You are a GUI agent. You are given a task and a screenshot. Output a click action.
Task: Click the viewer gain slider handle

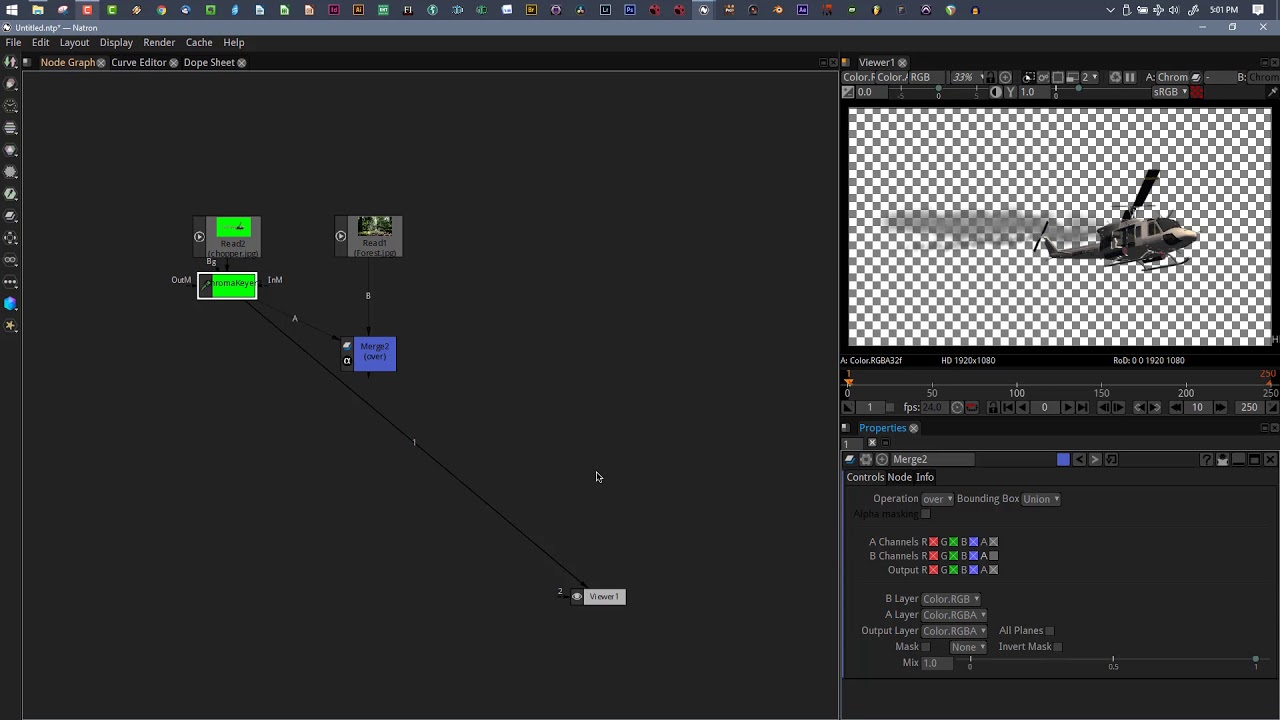tap(938, 89)
